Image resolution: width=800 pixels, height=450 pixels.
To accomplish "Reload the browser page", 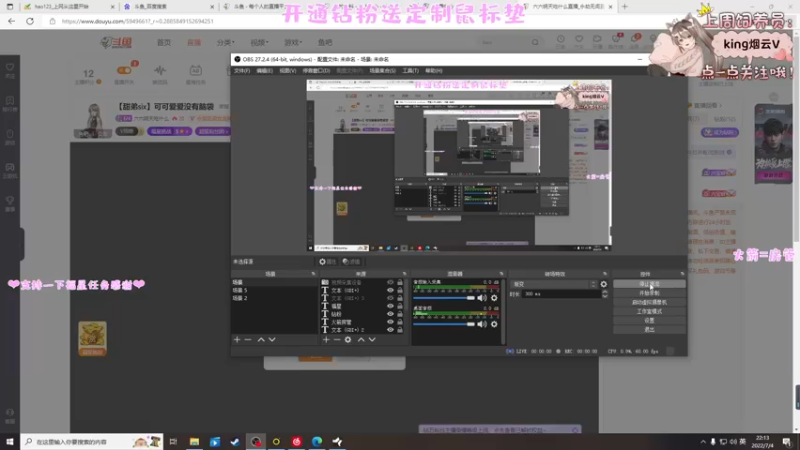I will click(30, 21).
